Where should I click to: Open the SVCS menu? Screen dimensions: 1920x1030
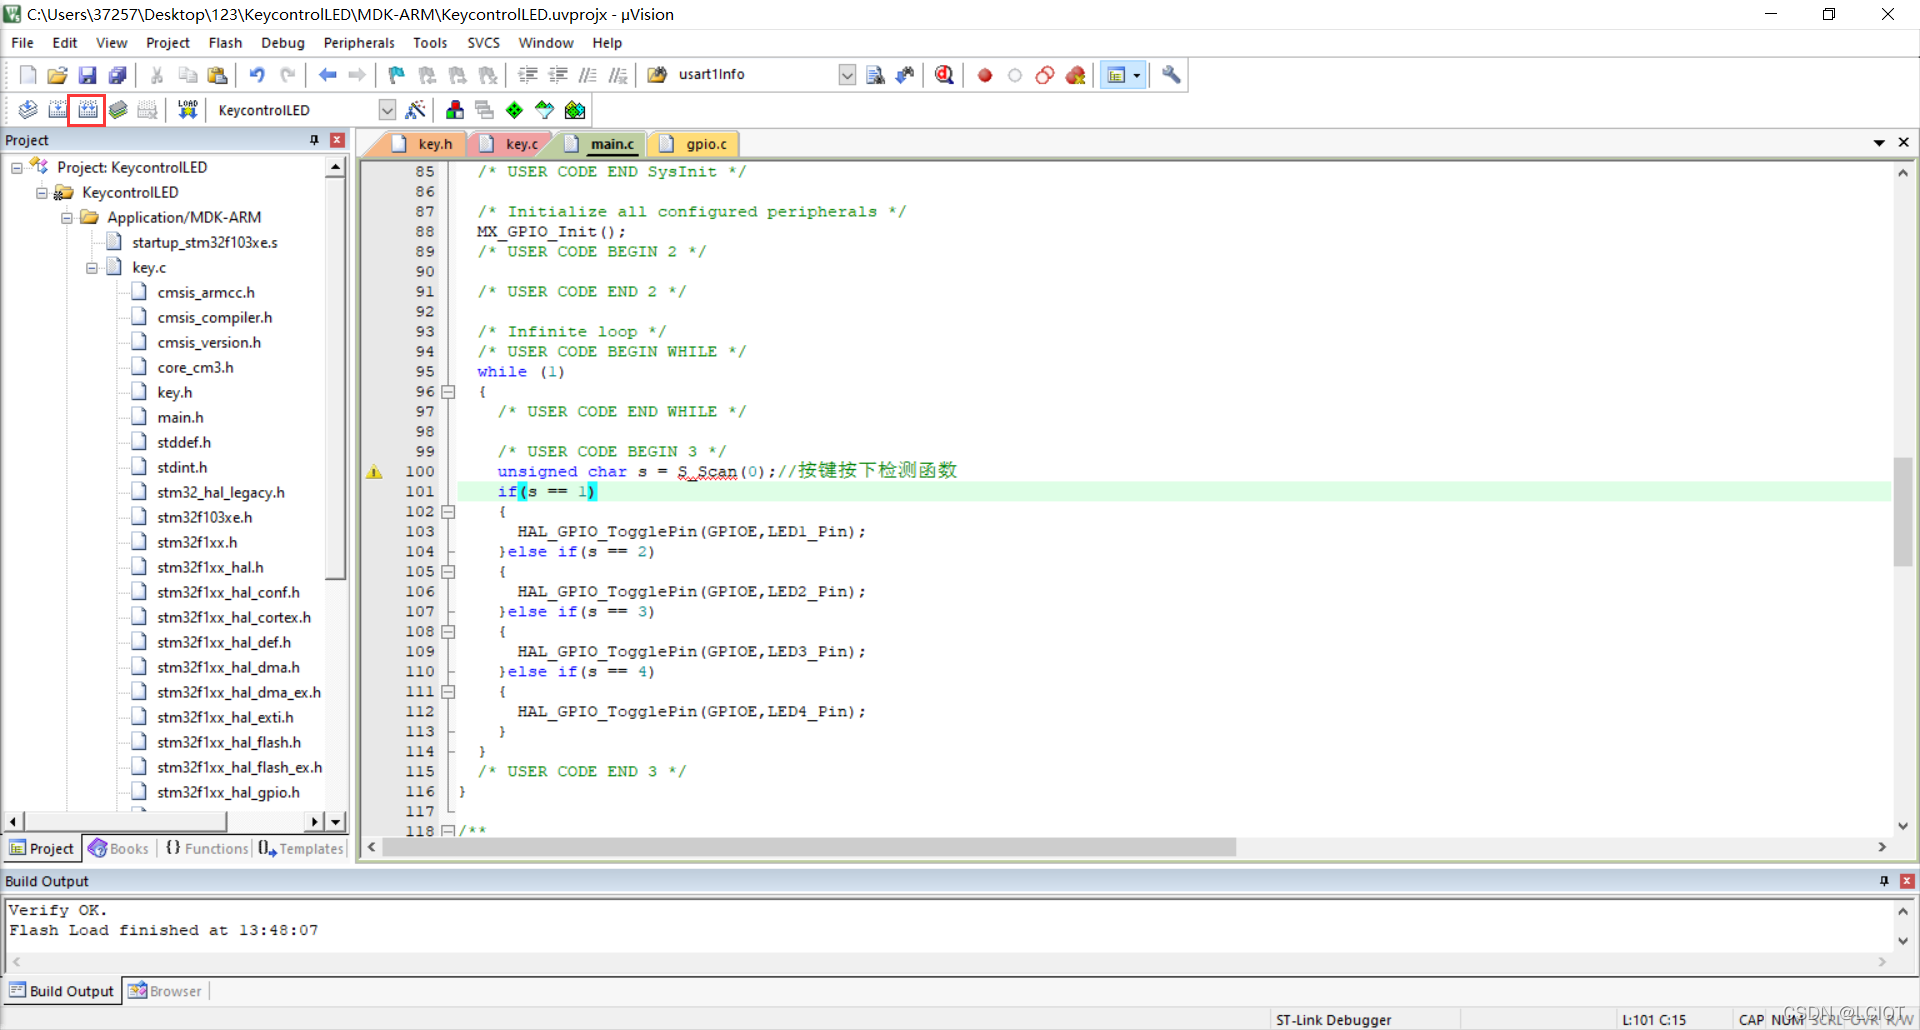click(483, 43)
